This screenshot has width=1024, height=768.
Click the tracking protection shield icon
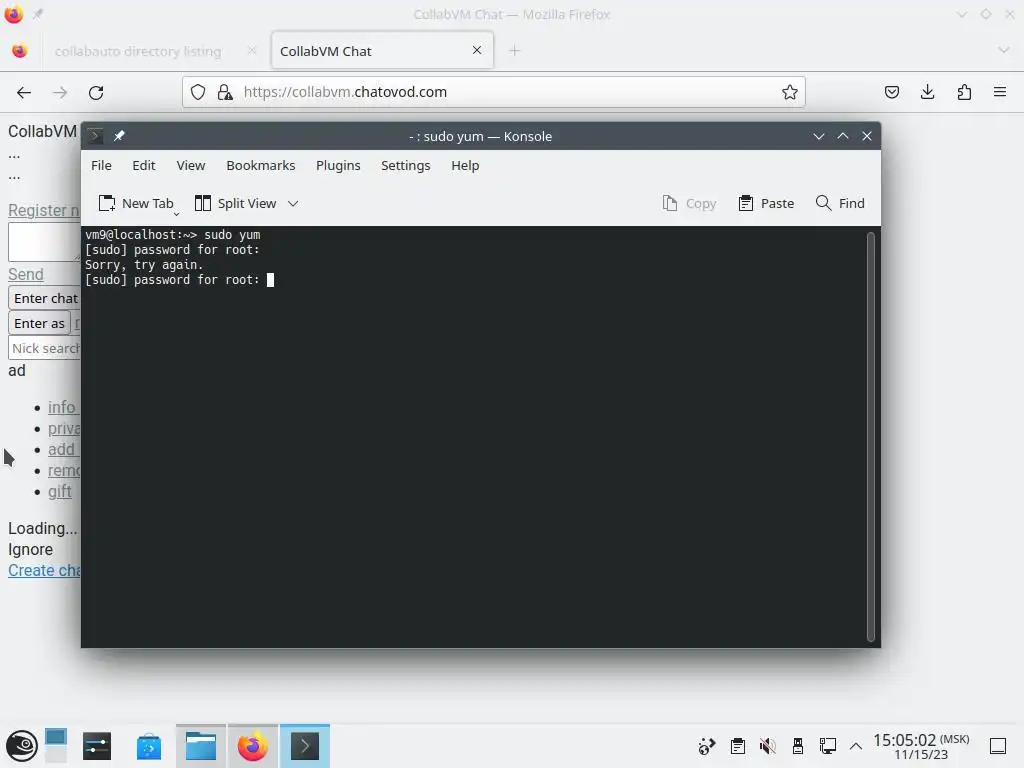pyautogui.click(x=198, y=92)
